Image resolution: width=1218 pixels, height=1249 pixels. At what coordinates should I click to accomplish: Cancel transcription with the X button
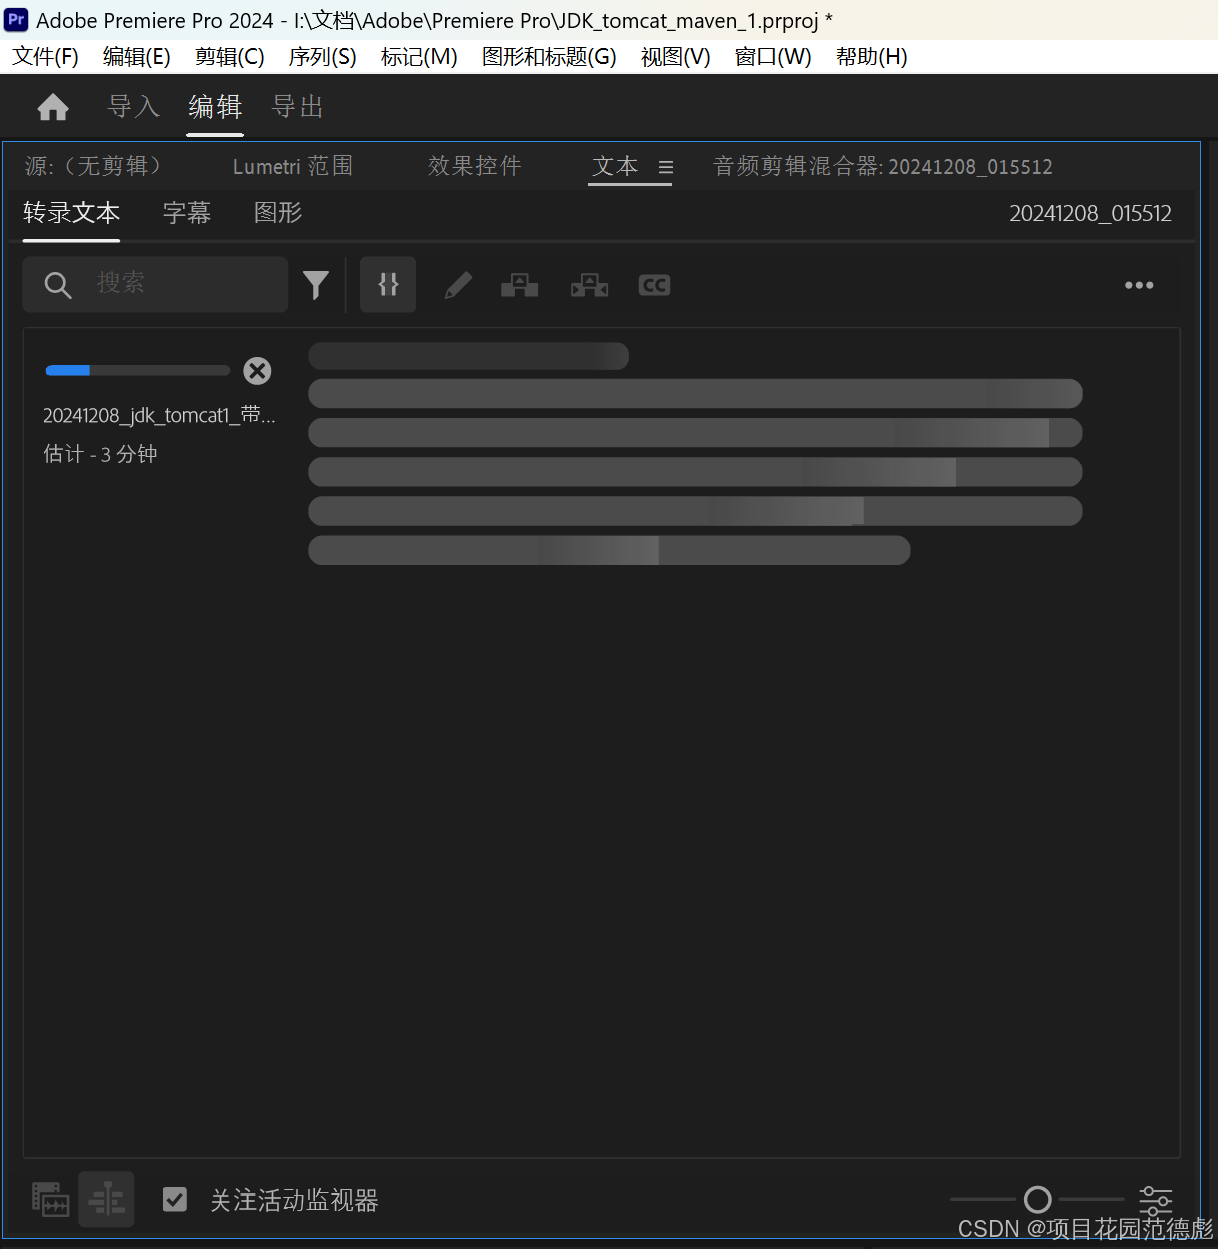(257, 371)
